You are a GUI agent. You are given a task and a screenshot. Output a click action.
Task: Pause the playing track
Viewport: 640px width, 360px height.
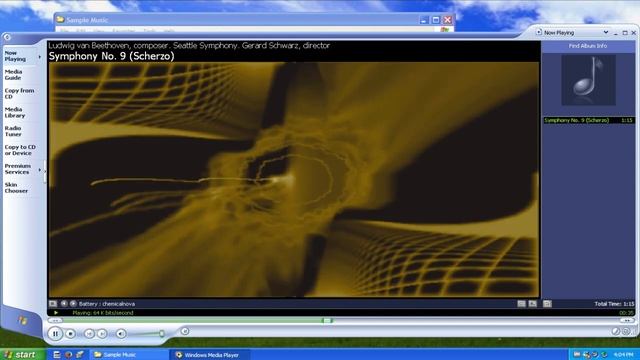55,333
